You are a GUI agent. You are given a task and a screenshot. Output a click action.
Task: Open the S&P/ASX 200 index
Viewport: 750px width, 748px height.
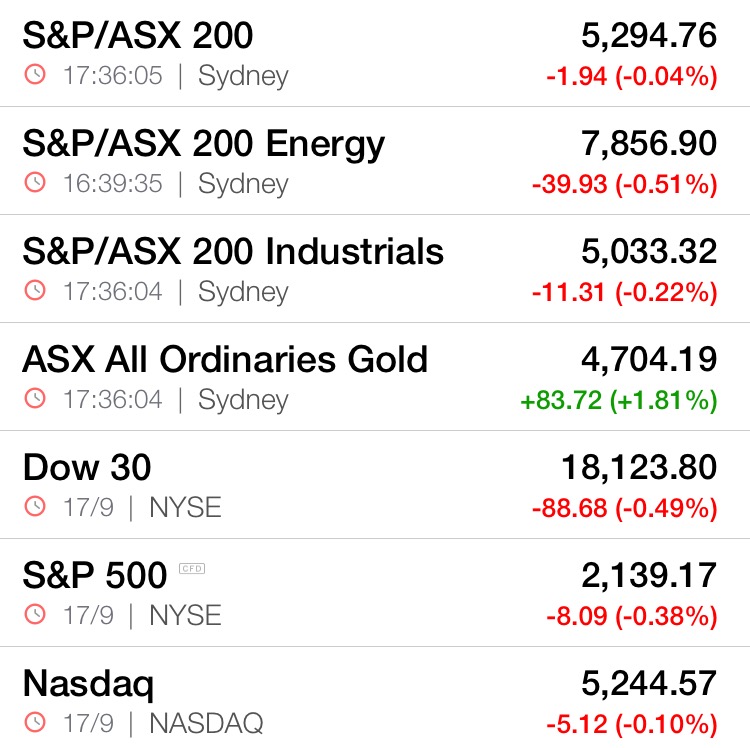coord(138,36)
